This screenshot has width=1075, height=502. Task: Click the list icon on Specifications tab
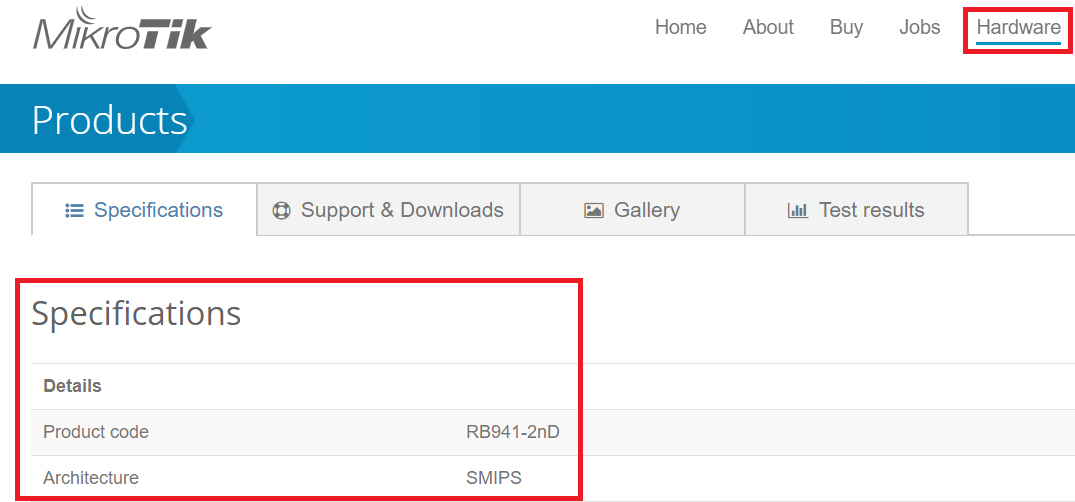tap(73, 211)
